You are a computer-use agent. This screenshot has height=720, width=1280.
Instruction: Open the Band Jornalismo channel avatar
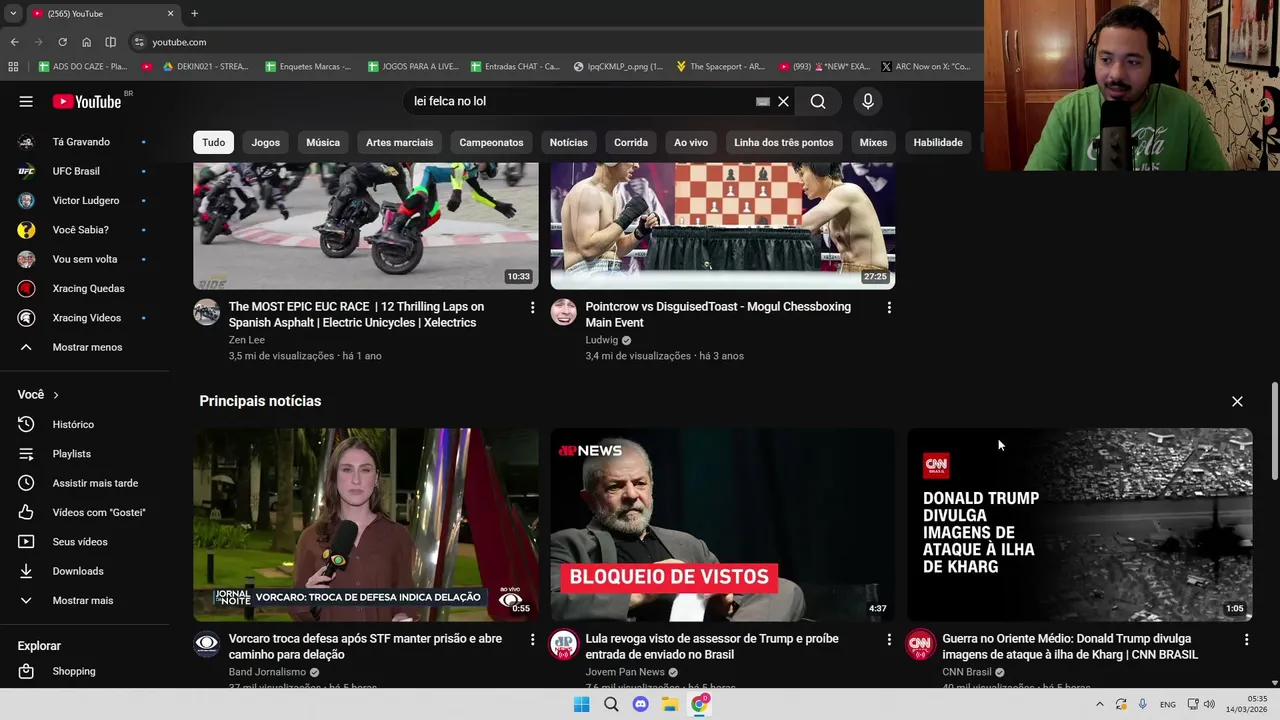coord(207,644)
